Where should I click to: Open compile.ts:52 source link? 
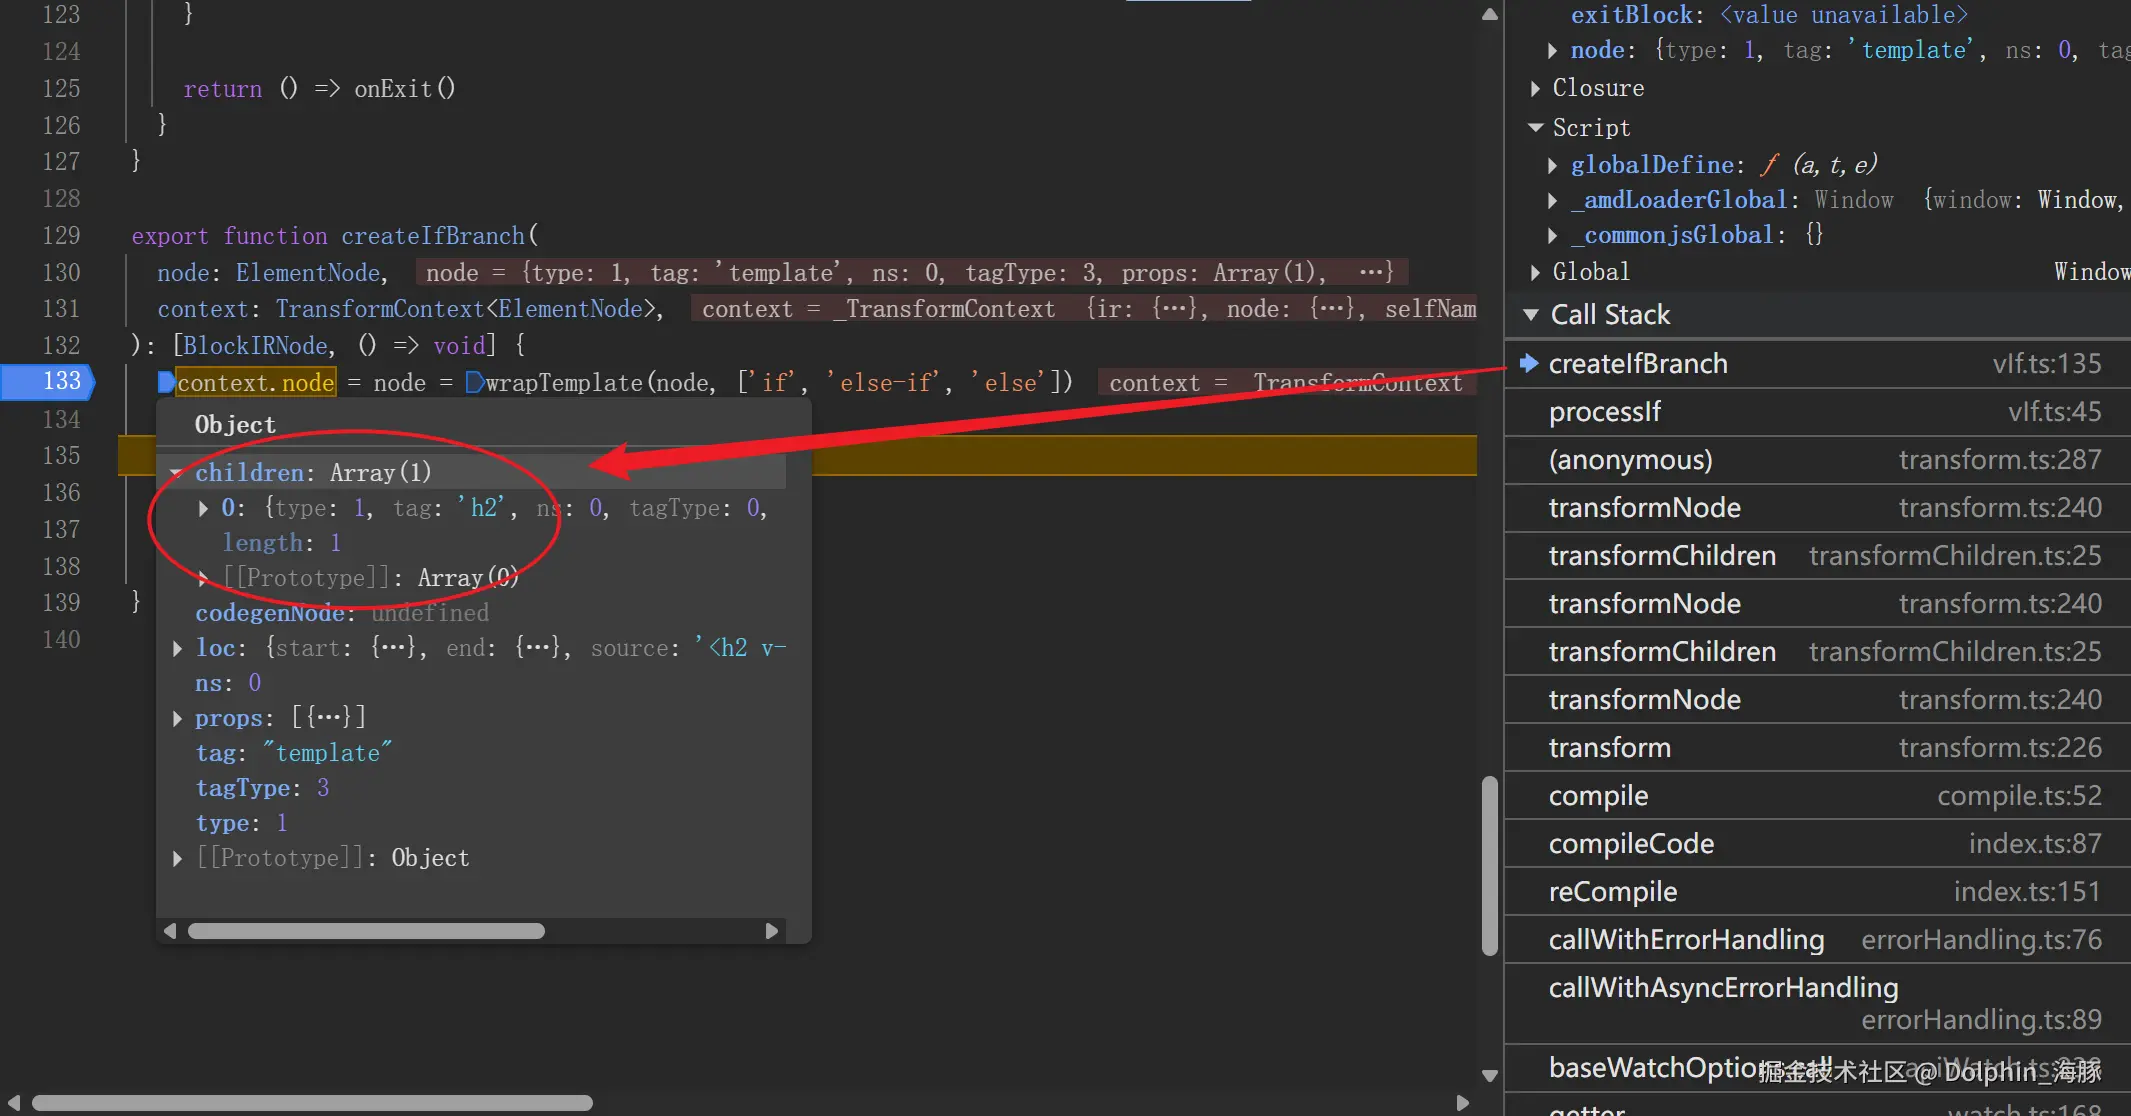(2019, 796)
